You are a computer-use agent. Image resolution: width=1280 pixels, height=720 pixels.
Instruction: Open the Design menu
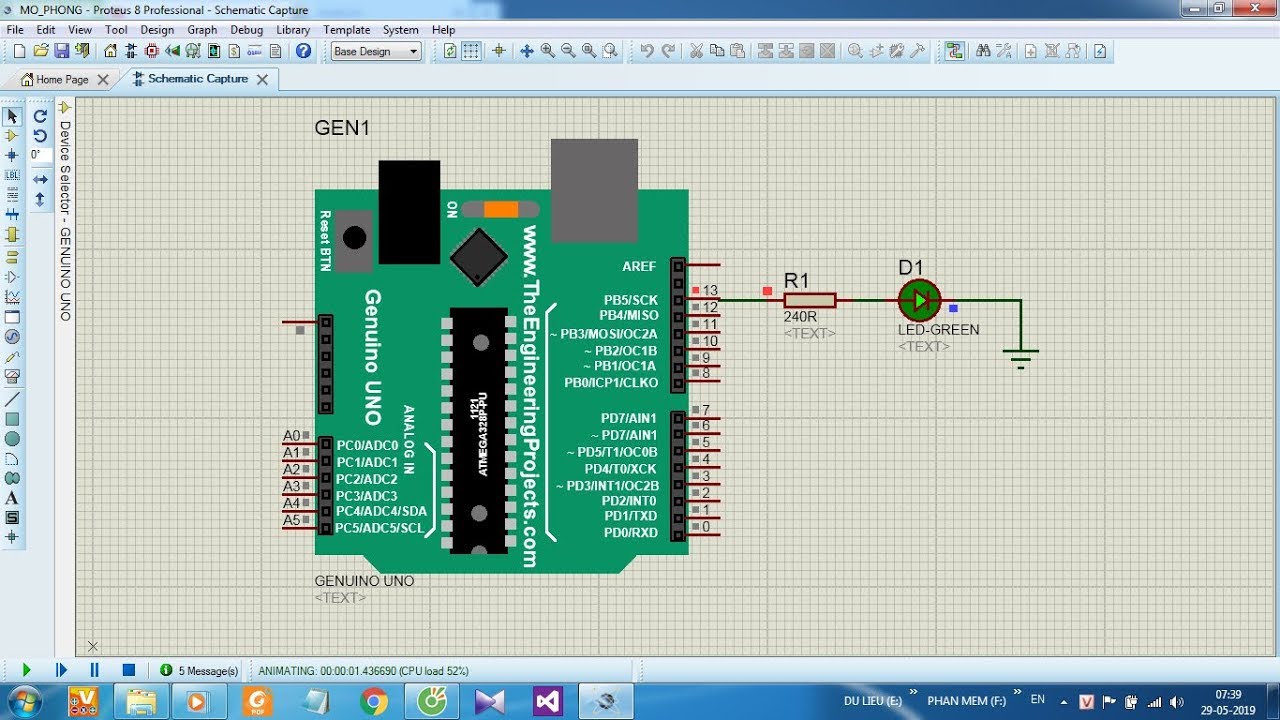click(x=157, y=30)
